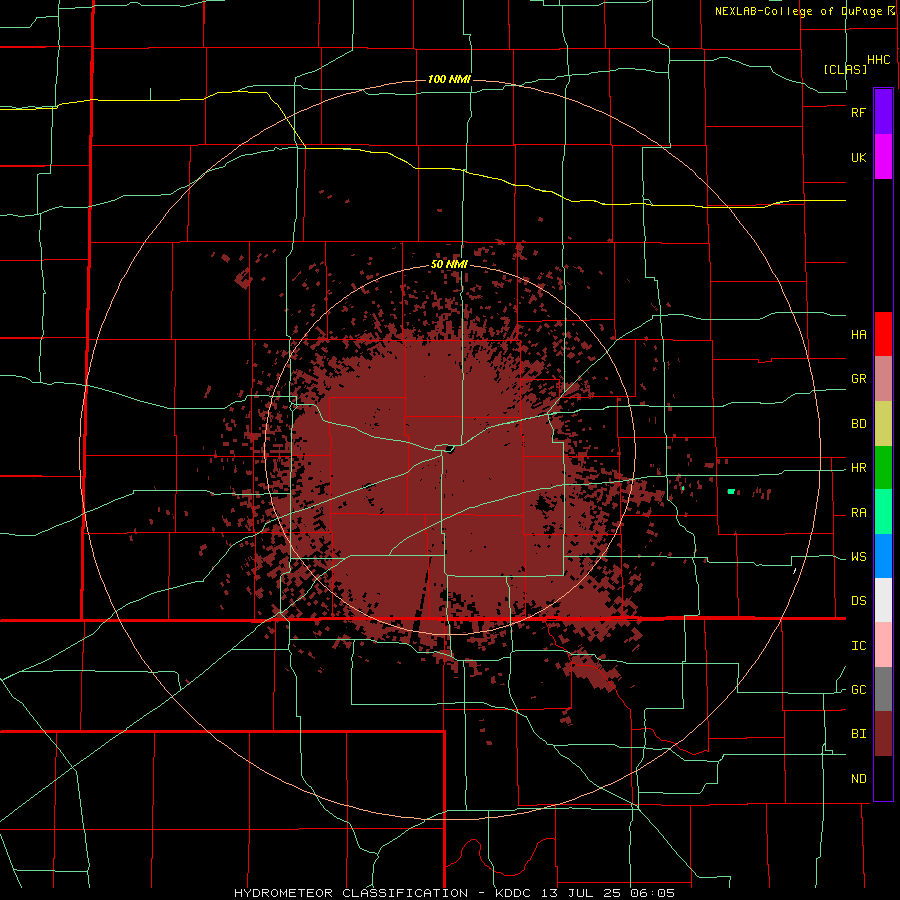Select the BD yellow legend swatch
The width and height of the screenshot is (900, 900).
tap(883, 424)
